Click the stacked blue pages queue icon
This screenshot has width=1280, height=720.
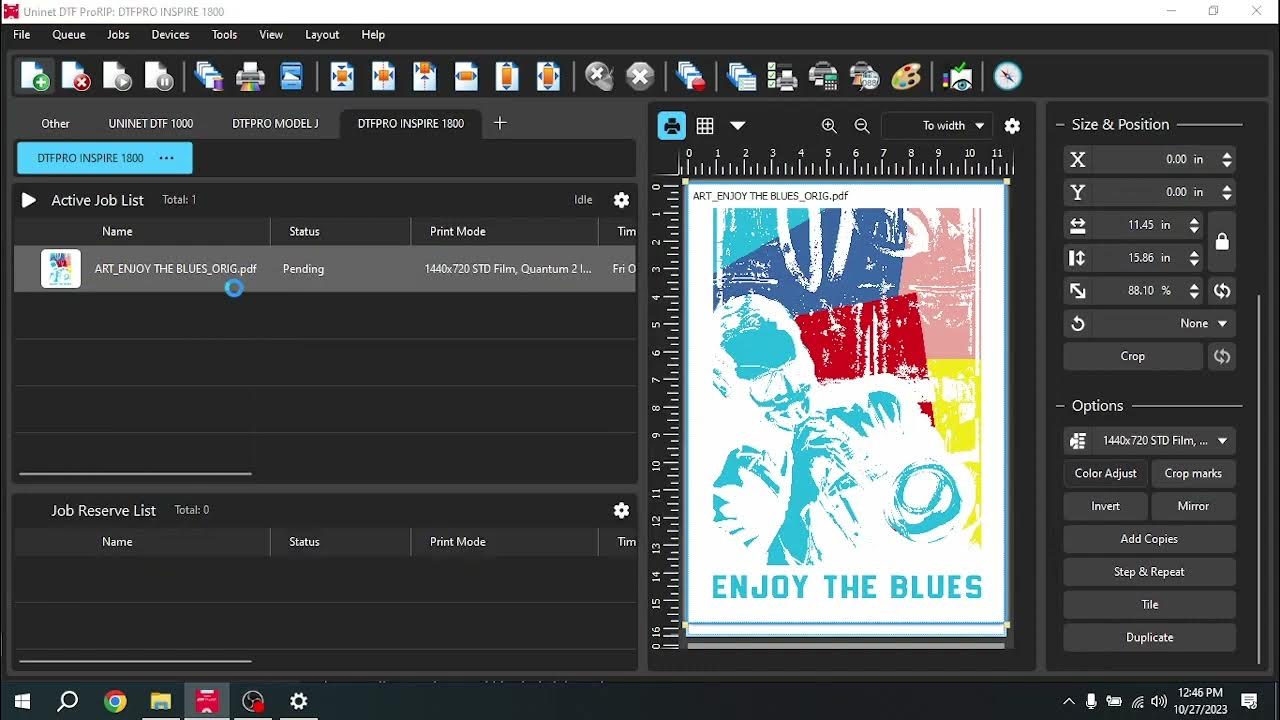[741, 76]
